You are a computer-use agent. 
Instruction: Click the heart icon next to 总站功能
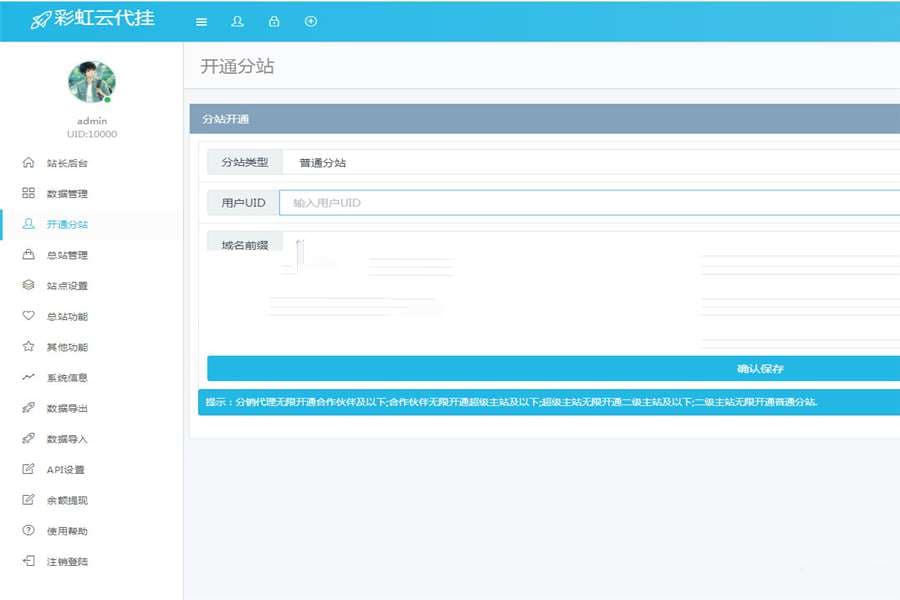coord(28,315)
